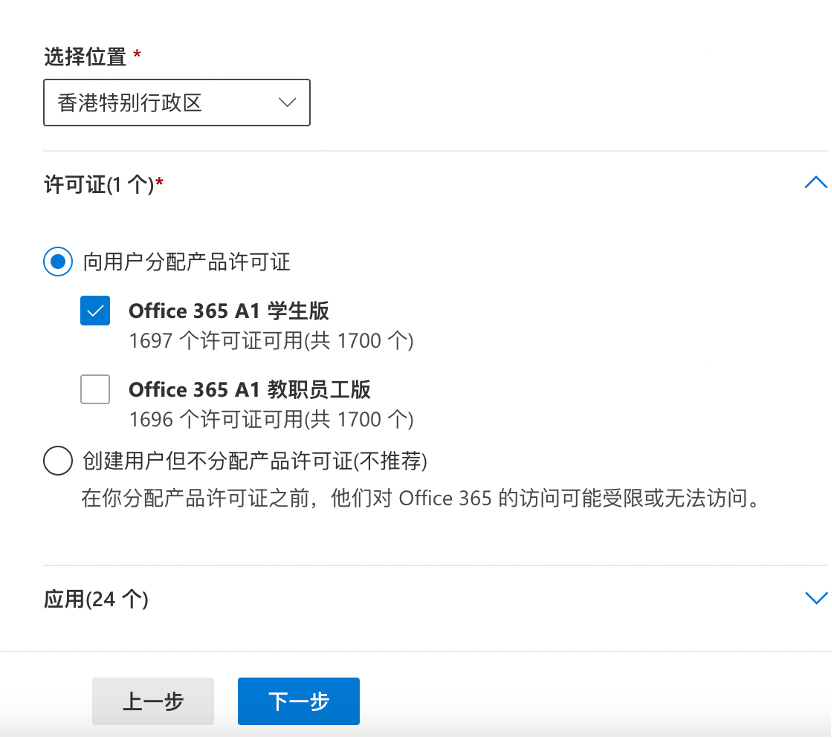Click the 1697 个许可证可用 availability text
The image size is (832, 738).
(x=271, y=341)
